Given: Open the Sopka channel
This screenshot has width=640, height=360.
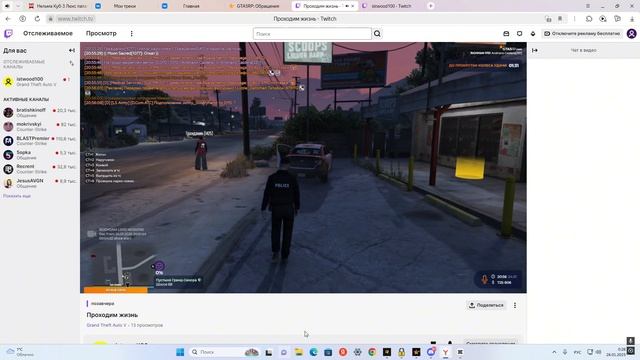Looking at the screenshot, I should click(40, 155).
